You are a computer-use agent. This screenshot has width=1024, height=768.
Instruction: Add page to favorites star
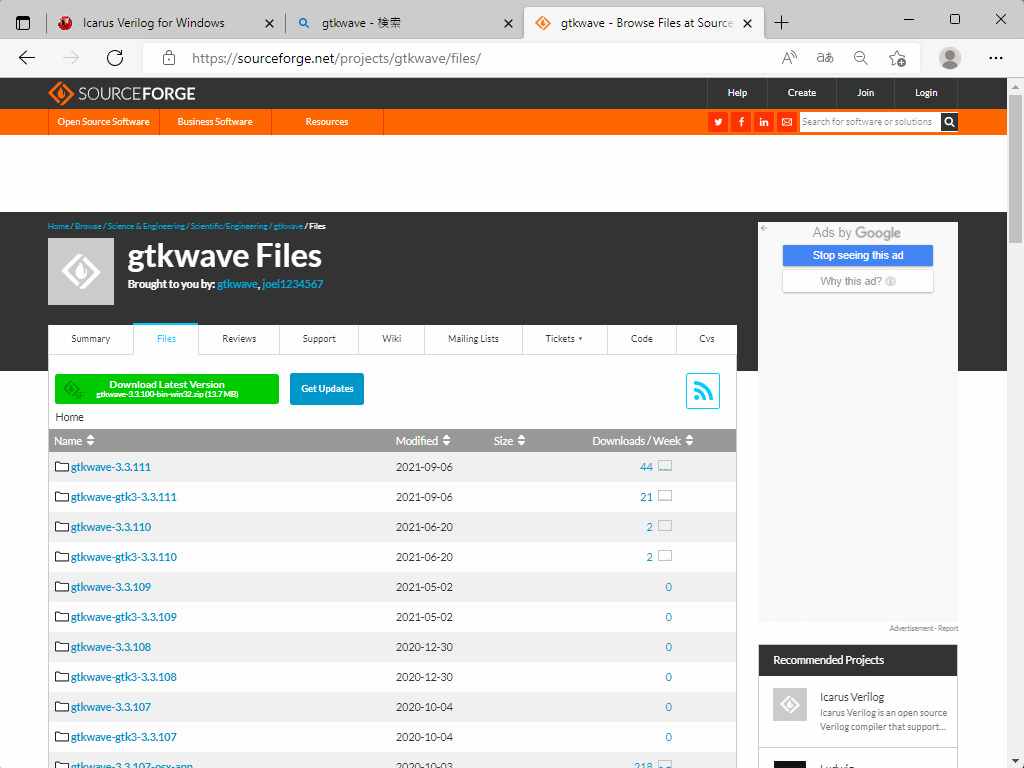pos(897,58)
